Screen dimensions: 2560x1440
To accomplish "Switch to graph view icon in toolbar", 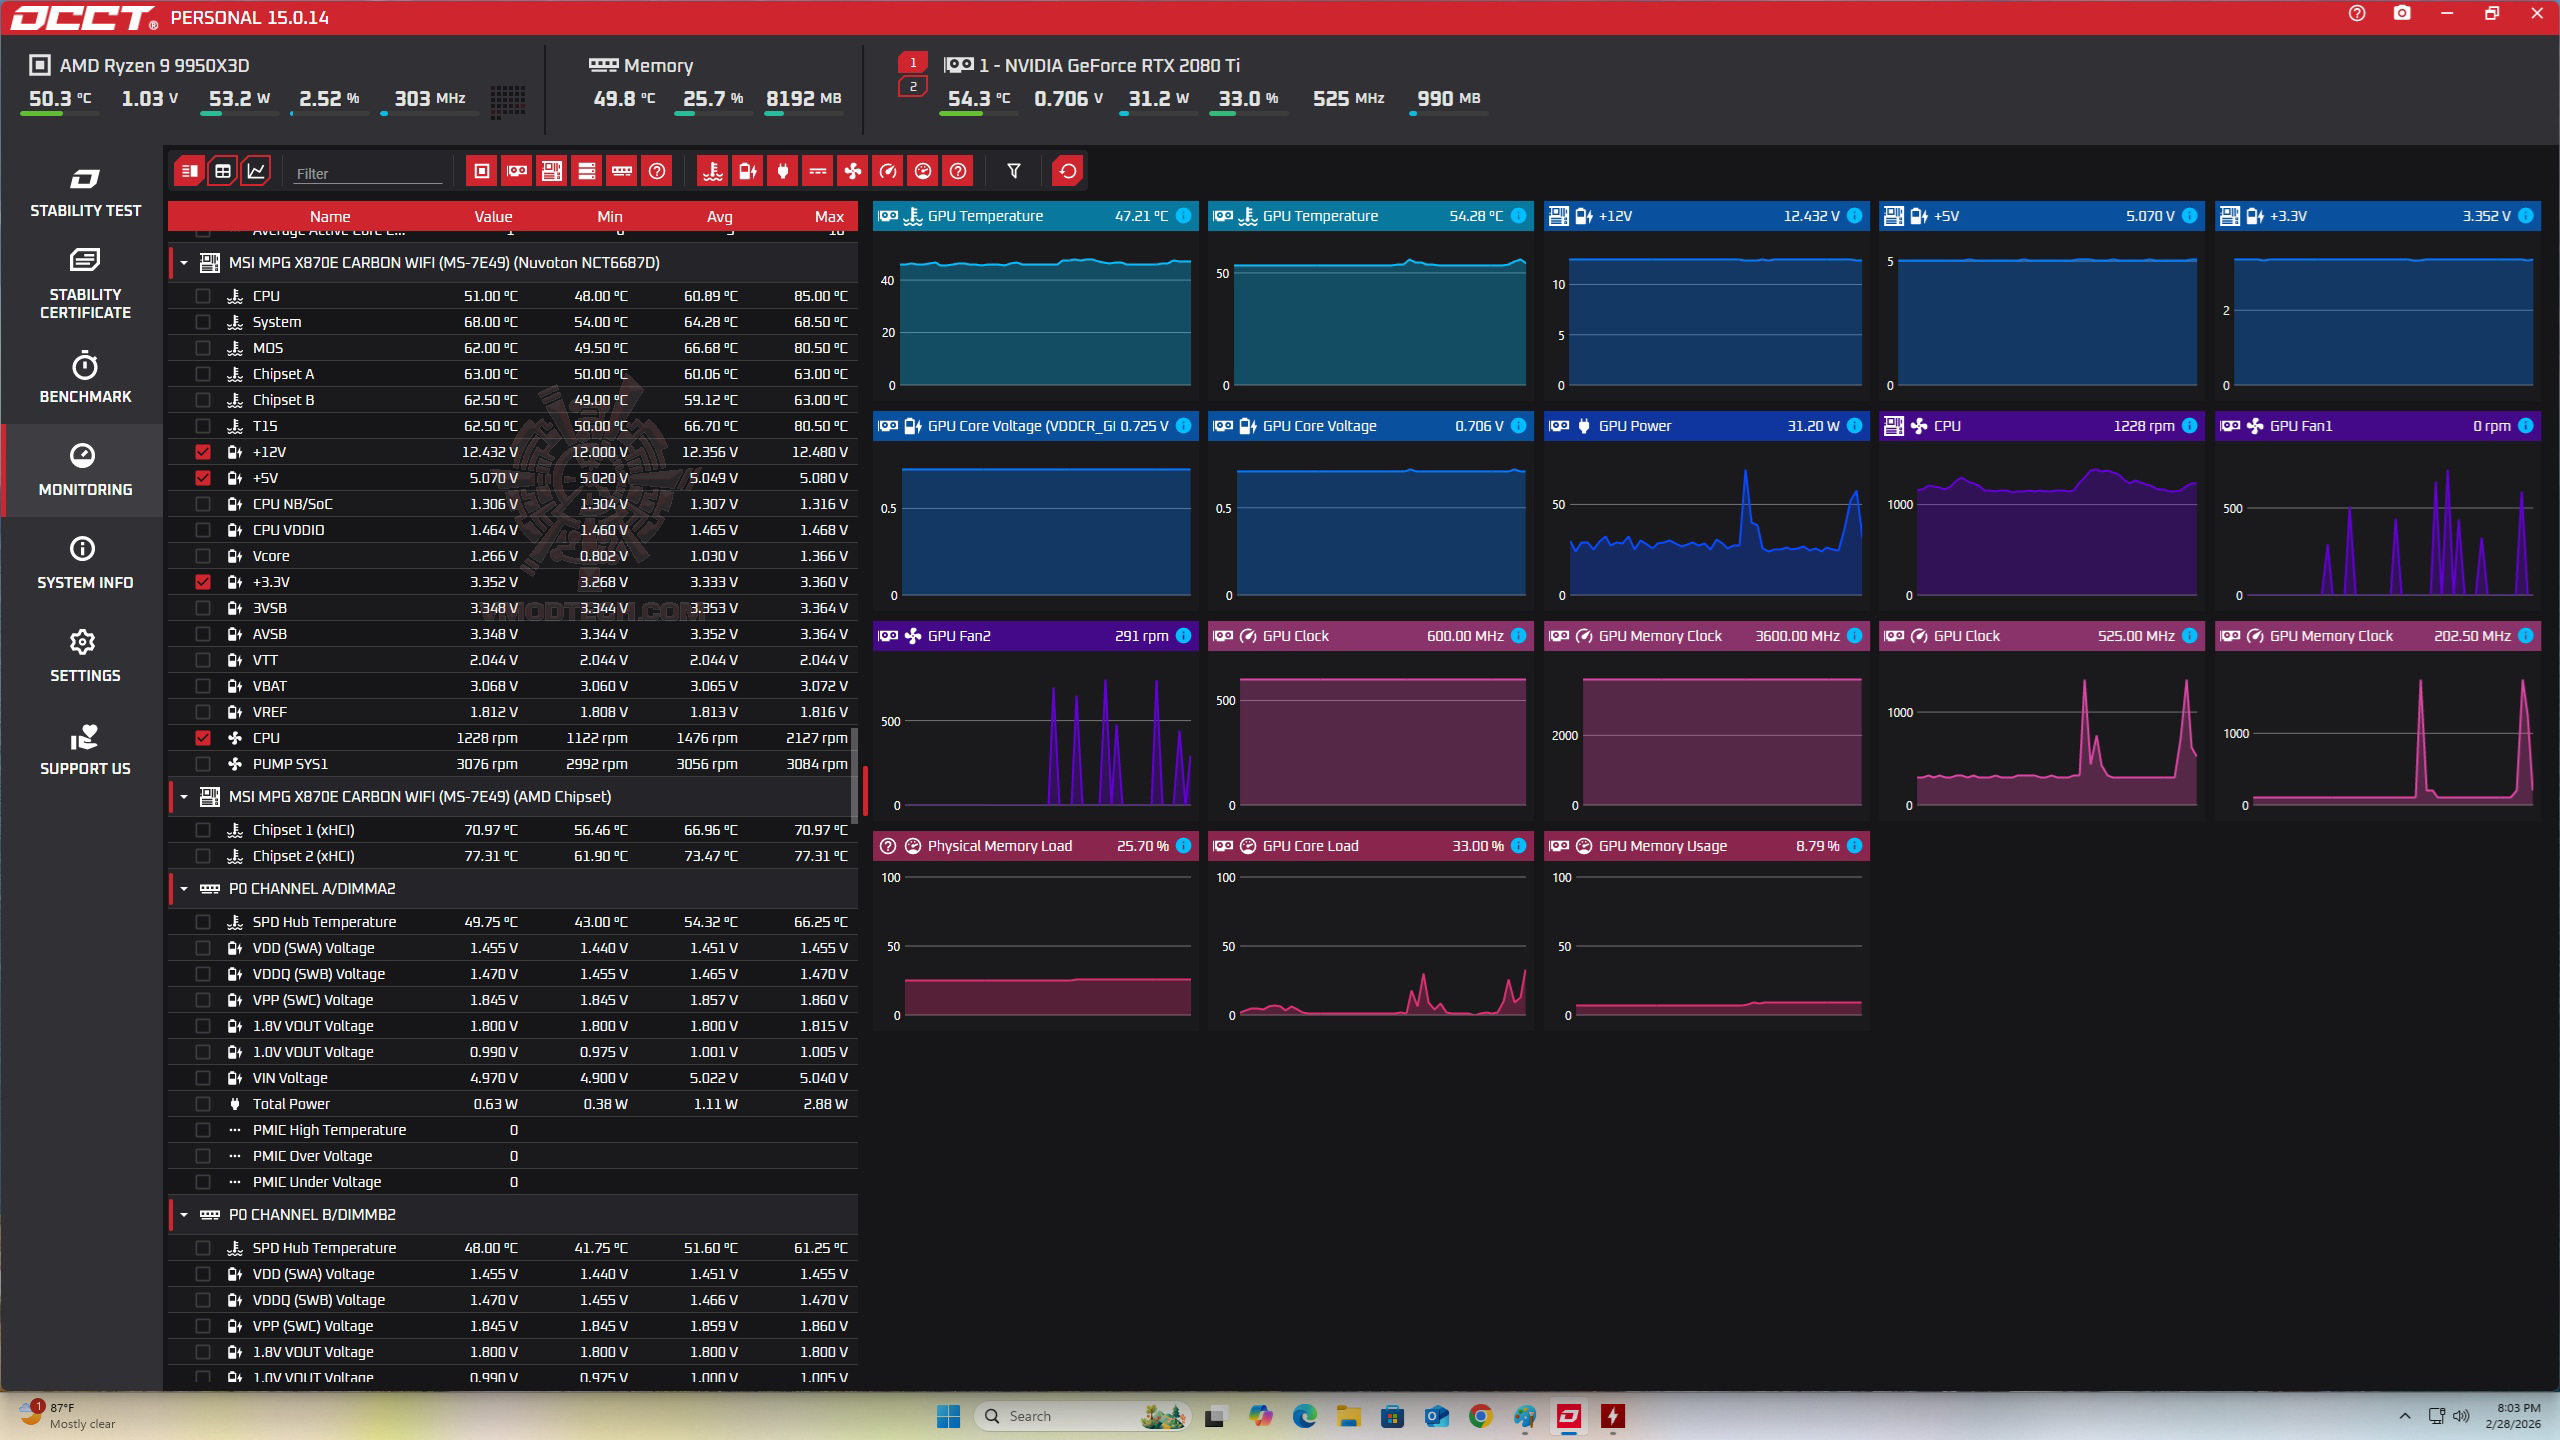I will pos(256,171).
